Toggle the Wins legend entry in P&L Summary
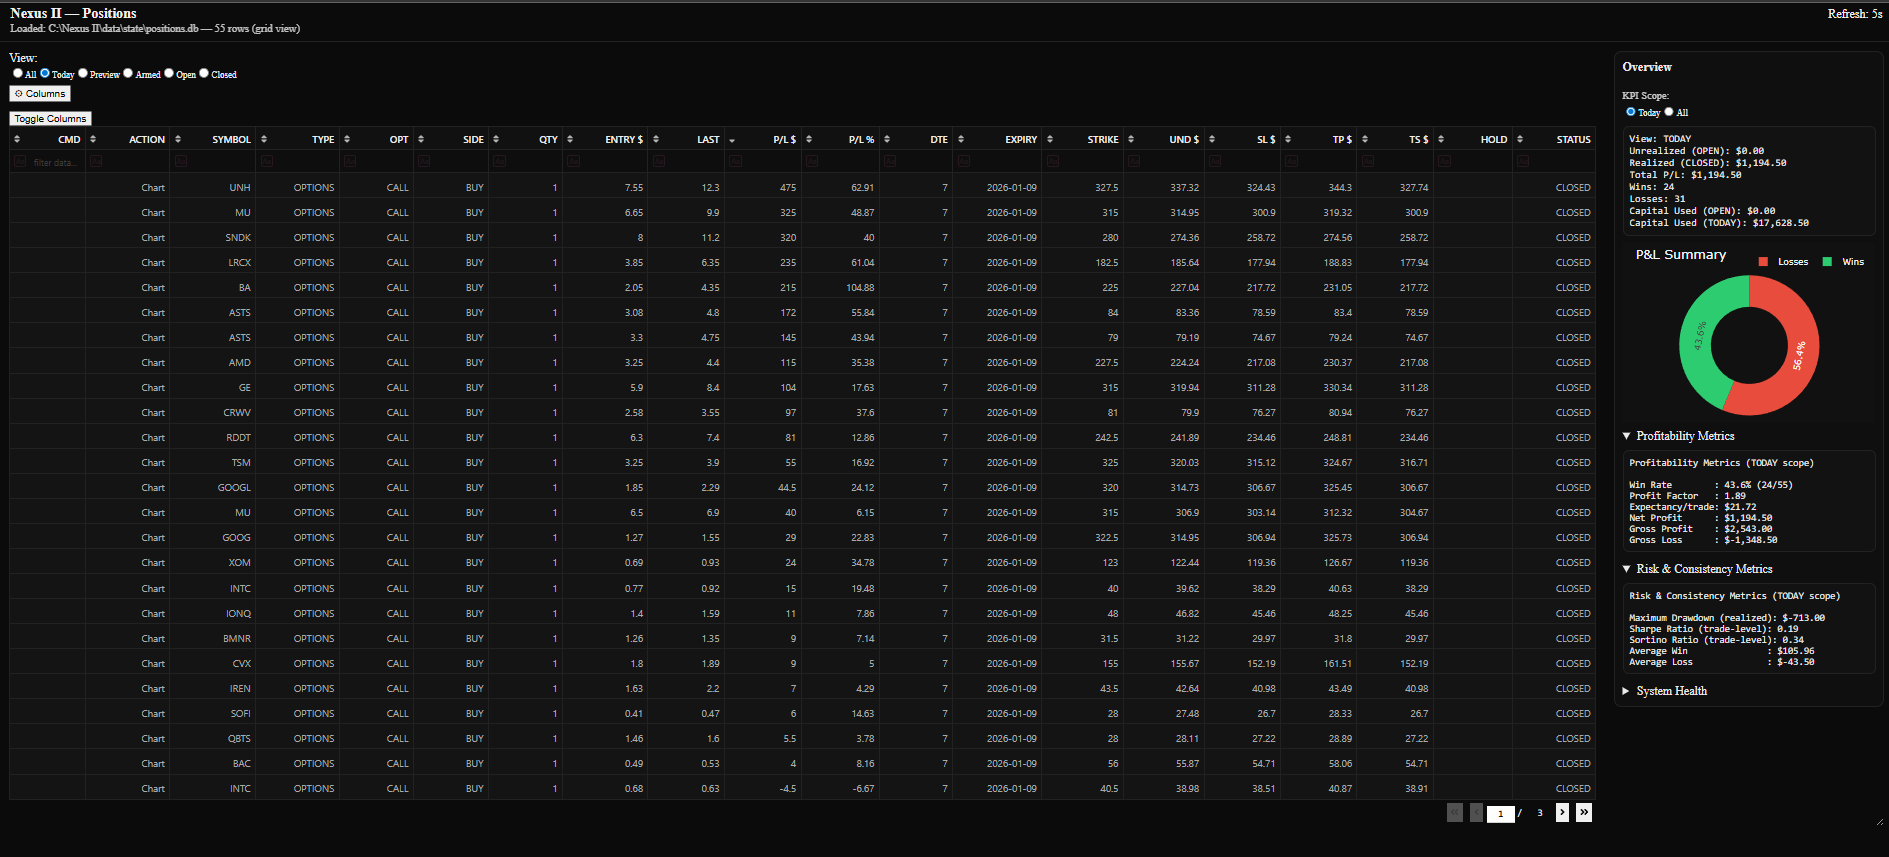 pos(1843,262)
